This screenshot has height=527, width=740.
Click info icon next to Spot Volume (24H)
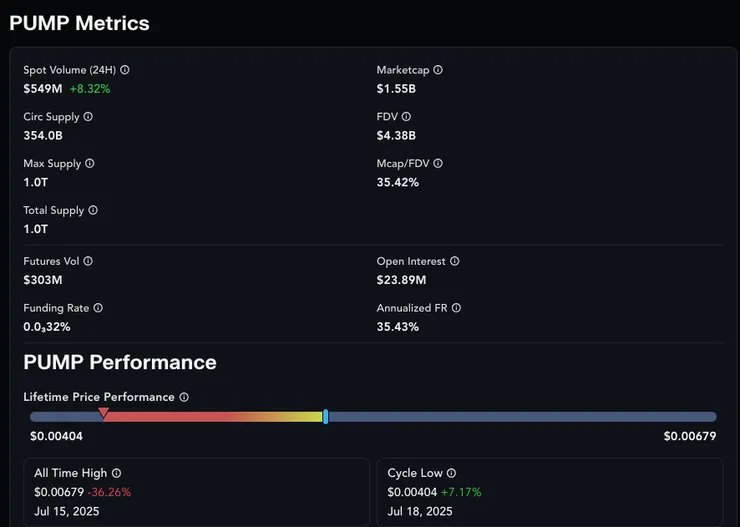[x=125, y=70]
